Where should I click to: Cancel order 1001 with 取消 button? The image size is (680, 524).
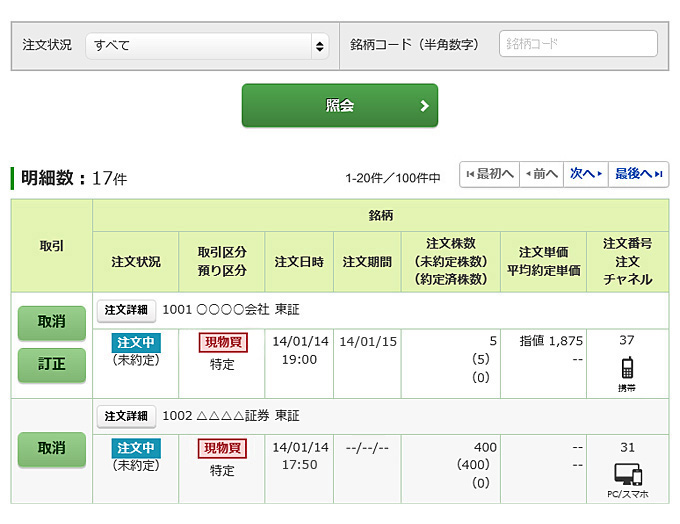tap(52, 323)
